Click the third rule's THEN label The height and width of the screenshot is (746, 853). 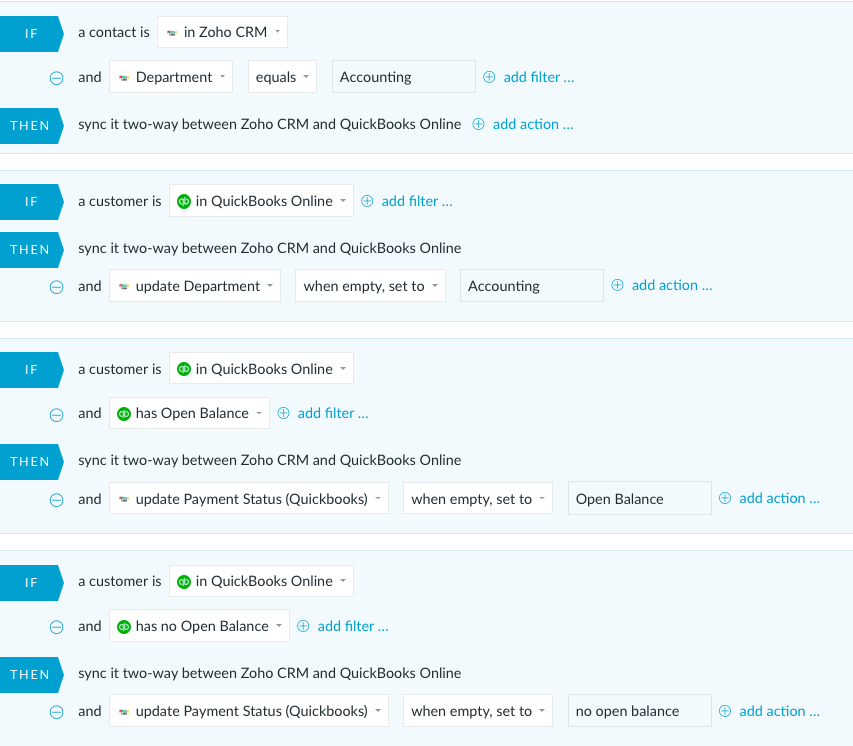click(30, 462)
